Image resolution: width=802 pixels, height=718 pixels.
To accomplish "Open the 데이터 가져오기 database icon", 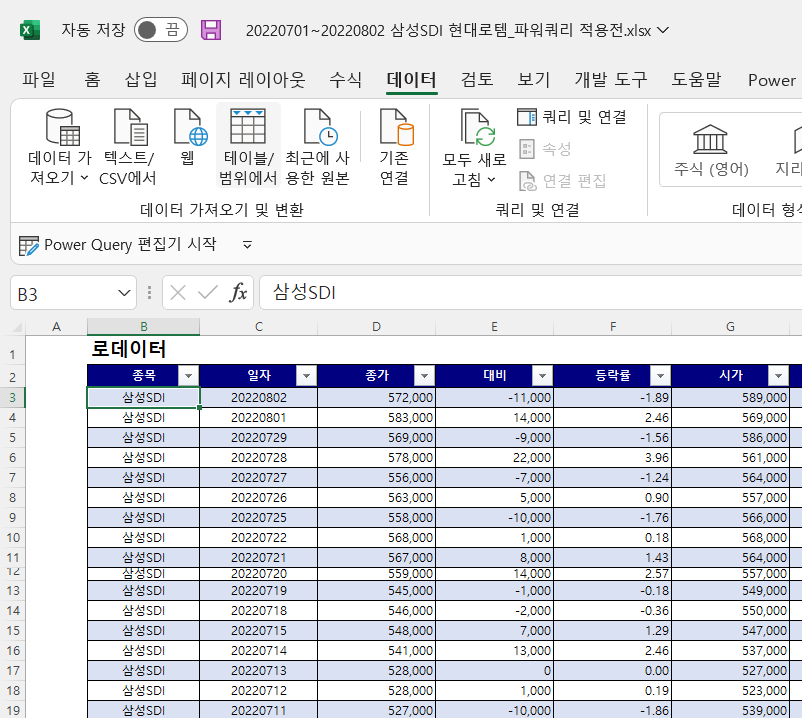I will pos(62,127).
